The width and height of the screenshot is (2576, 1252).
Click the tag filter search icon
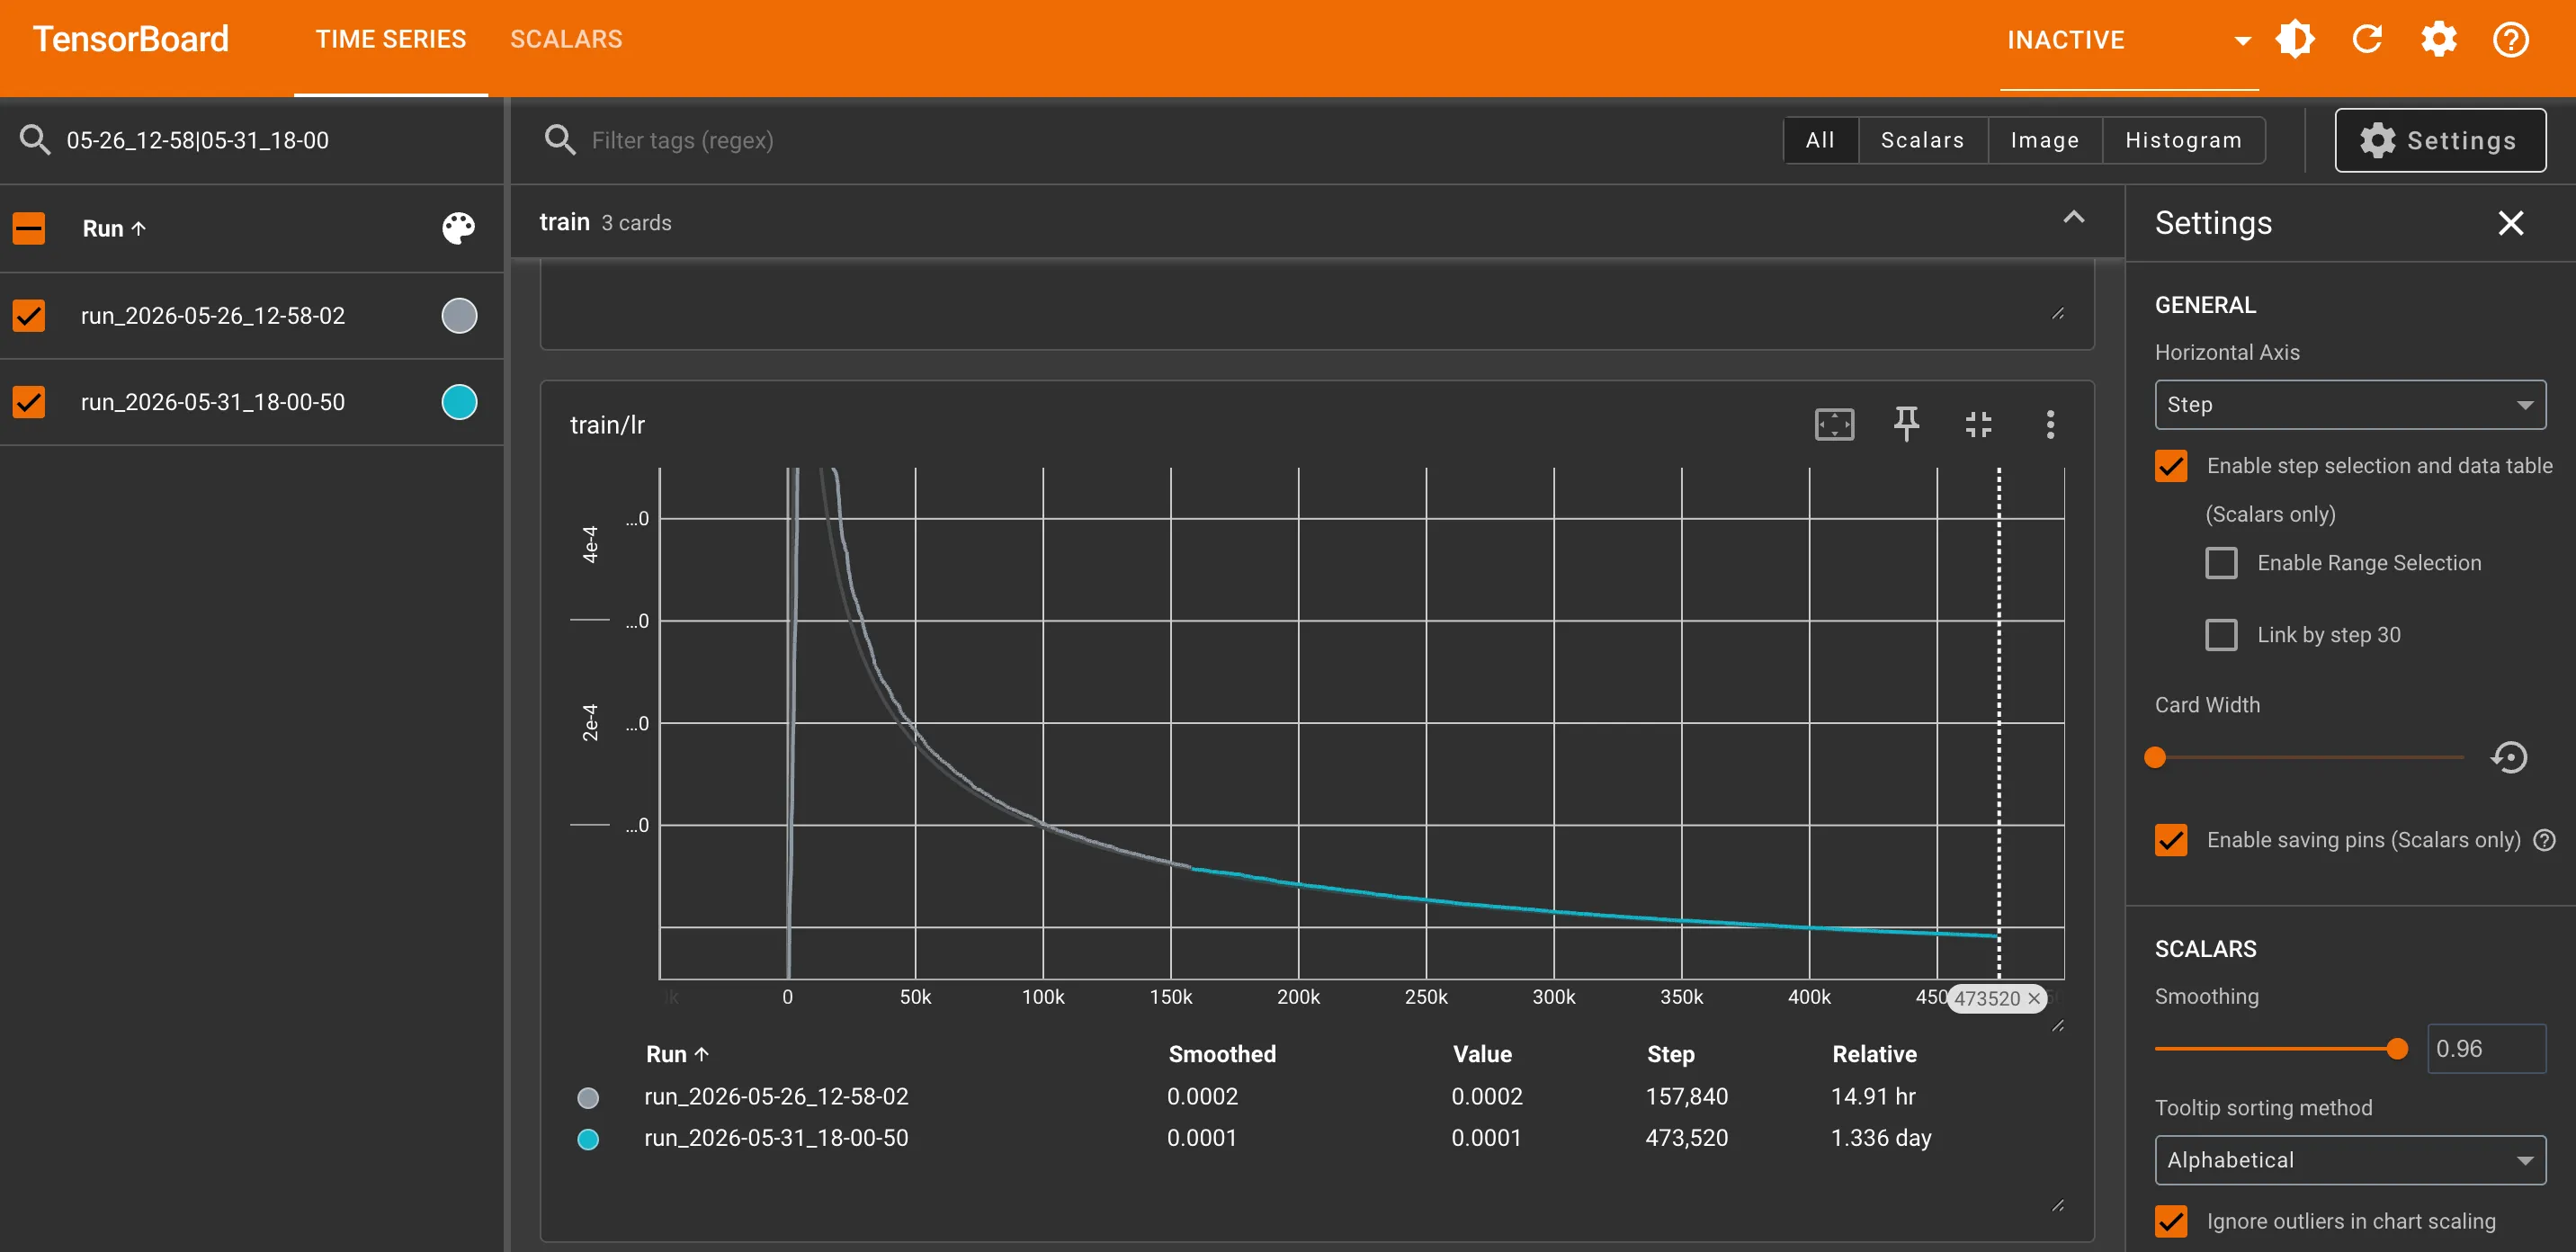pos(560,140)
